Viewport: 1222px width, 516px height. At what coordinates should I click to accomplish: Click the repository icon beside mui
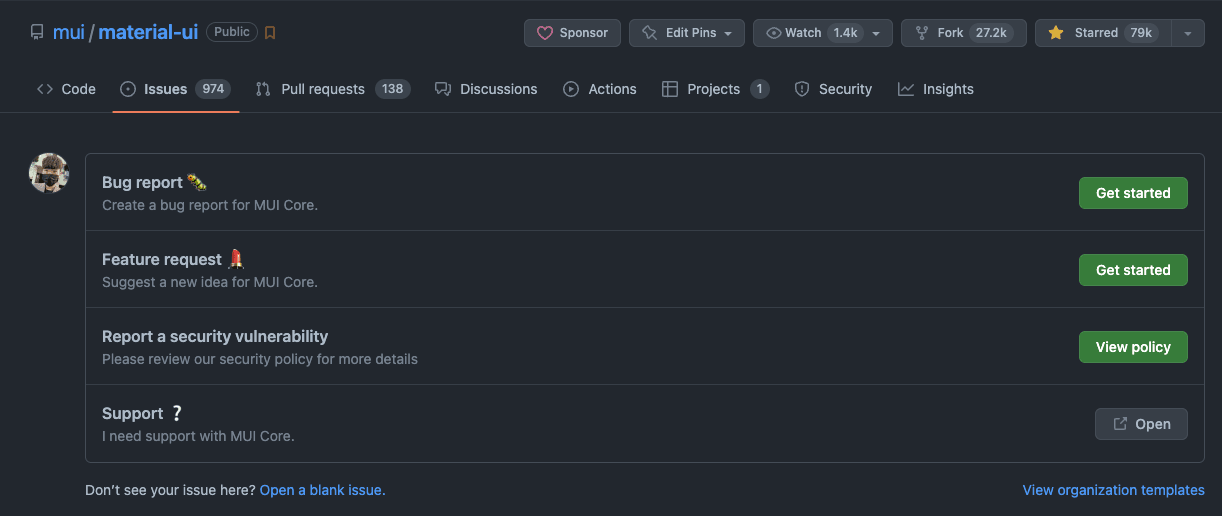click(37, 33)
